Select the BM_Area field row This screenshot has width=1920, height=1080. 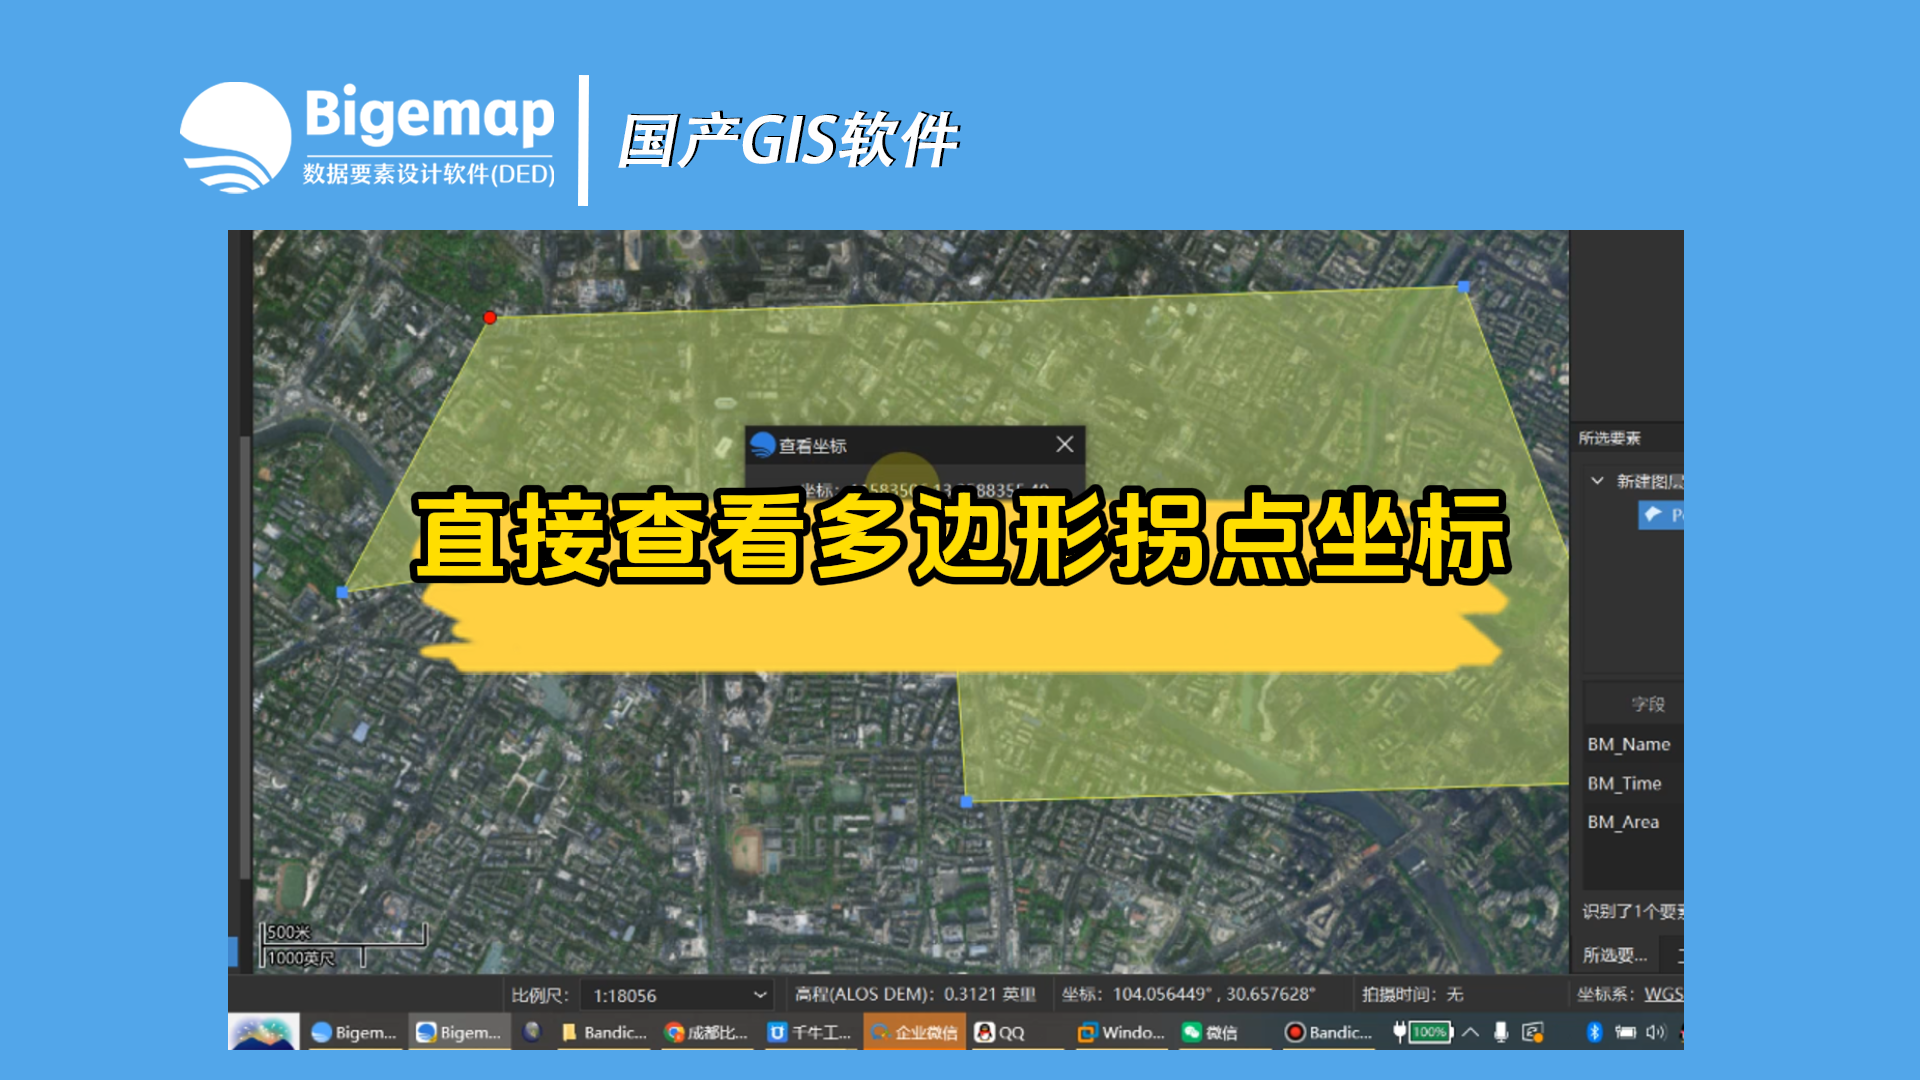tap(1624, 822)
